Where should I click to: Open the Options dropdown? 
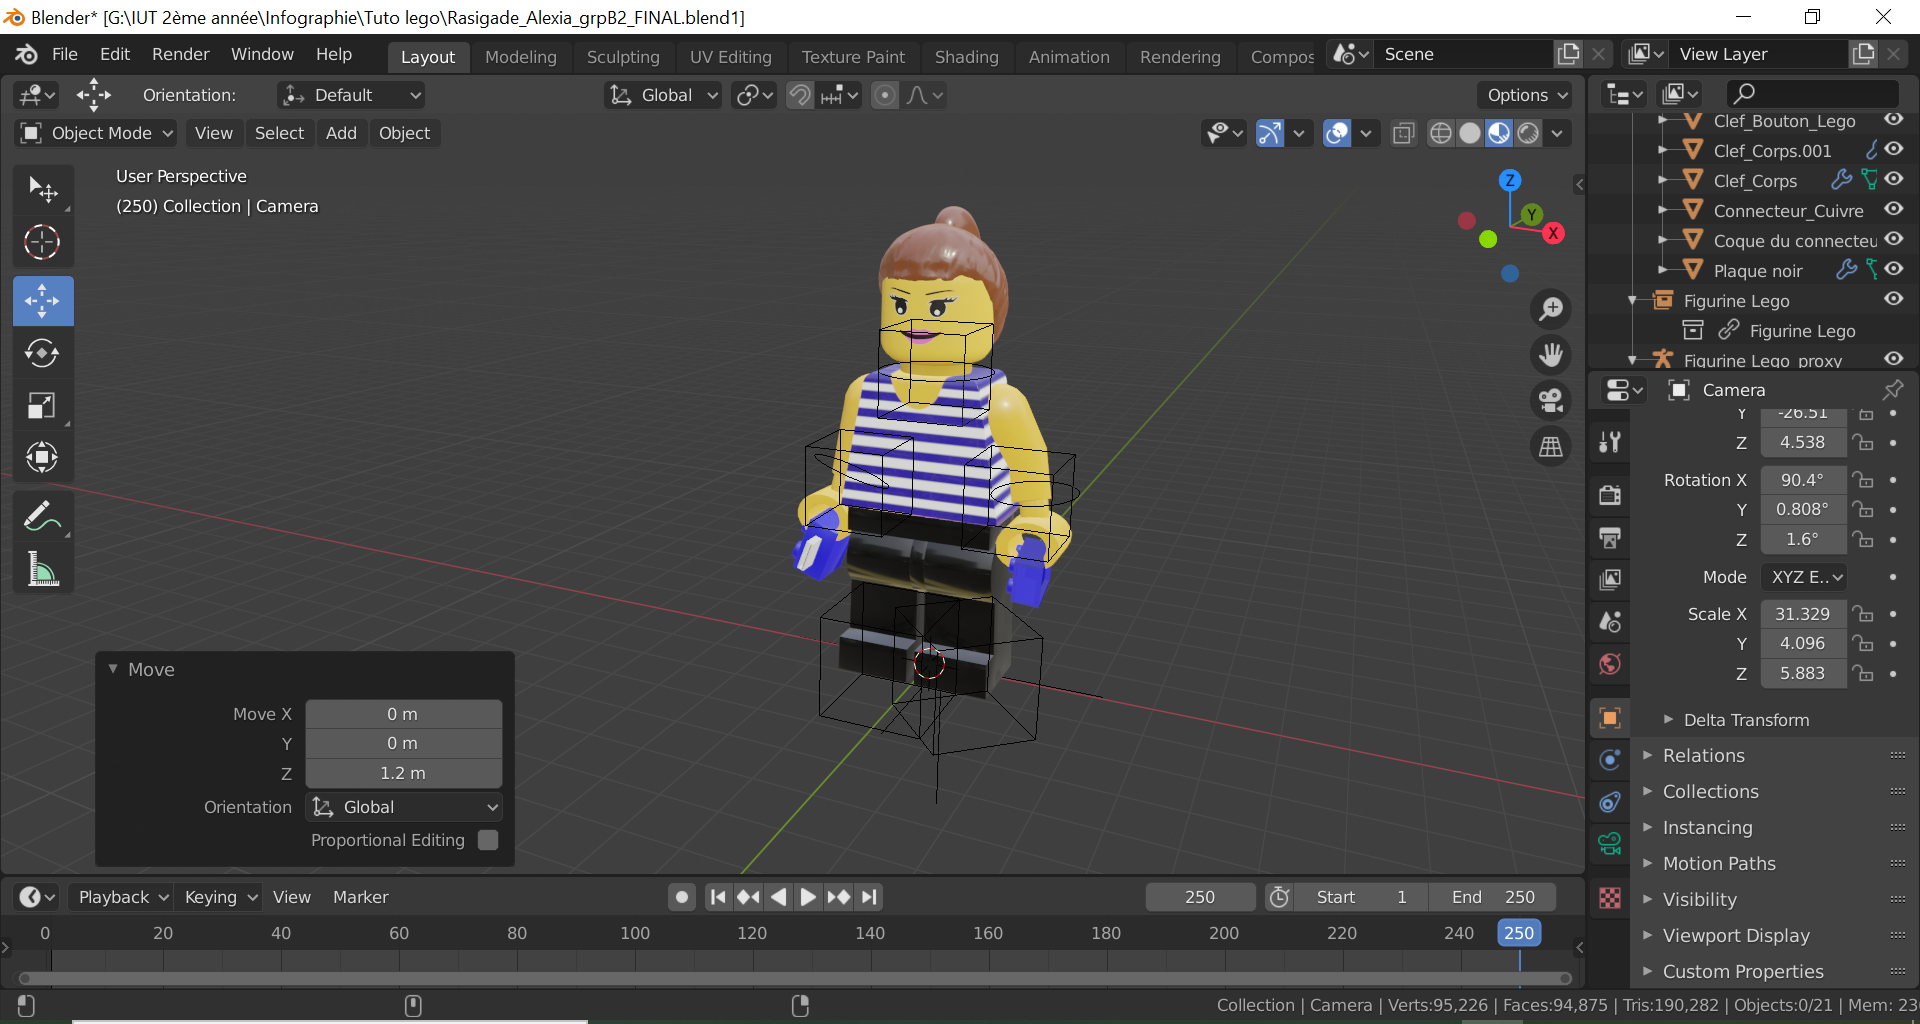[x=1524, y=95]
